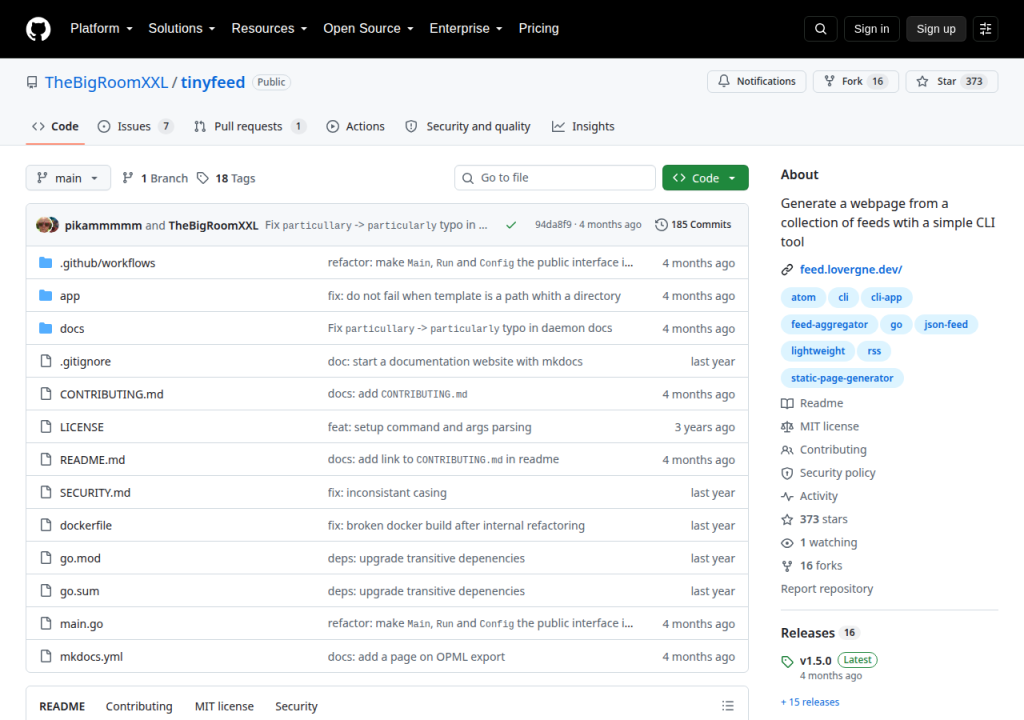Switch README panel to Security tab

[296, 706]
